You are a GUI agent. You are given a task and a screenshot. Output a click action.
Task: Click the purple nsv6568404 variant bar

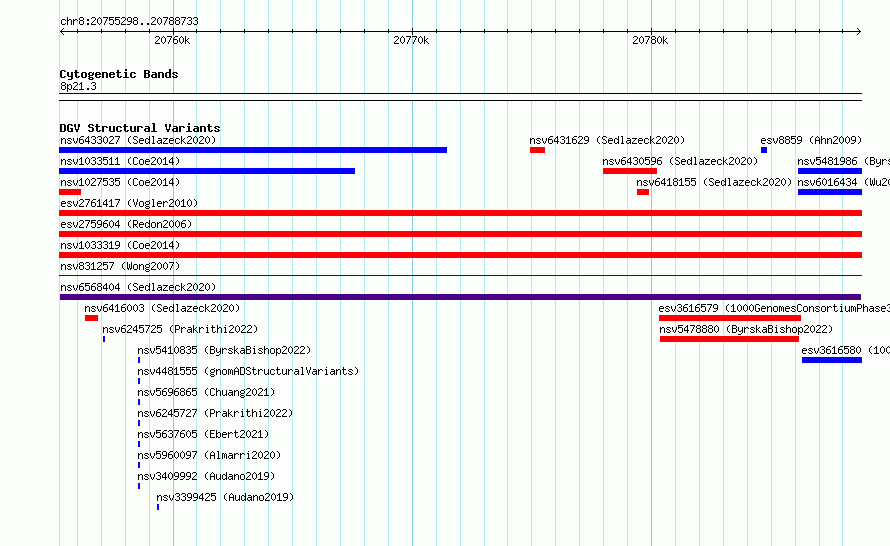pos(460,297)
